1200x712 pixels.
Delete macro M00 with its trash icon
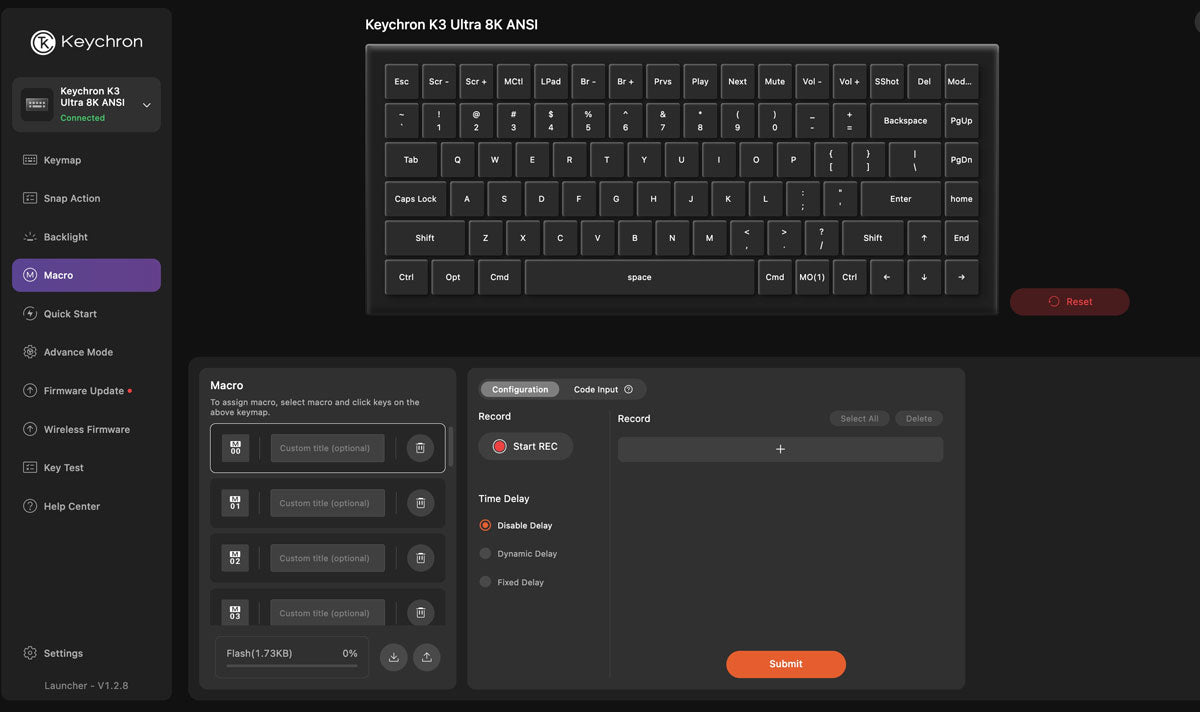click(x=420, y=449)
